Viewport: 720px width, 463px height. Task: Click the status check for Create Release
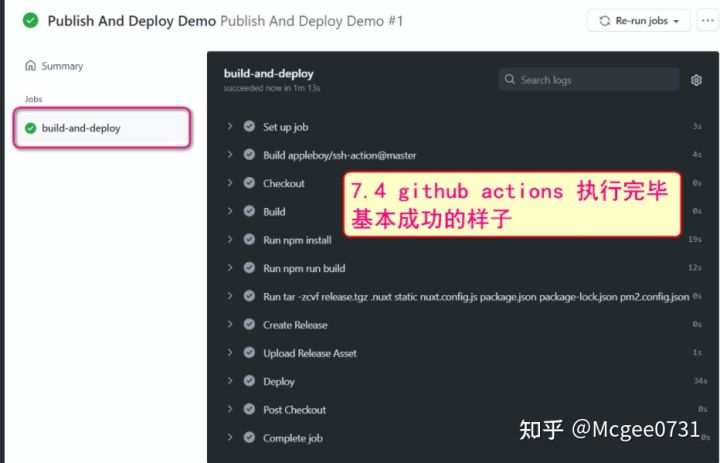click(249, 325)
